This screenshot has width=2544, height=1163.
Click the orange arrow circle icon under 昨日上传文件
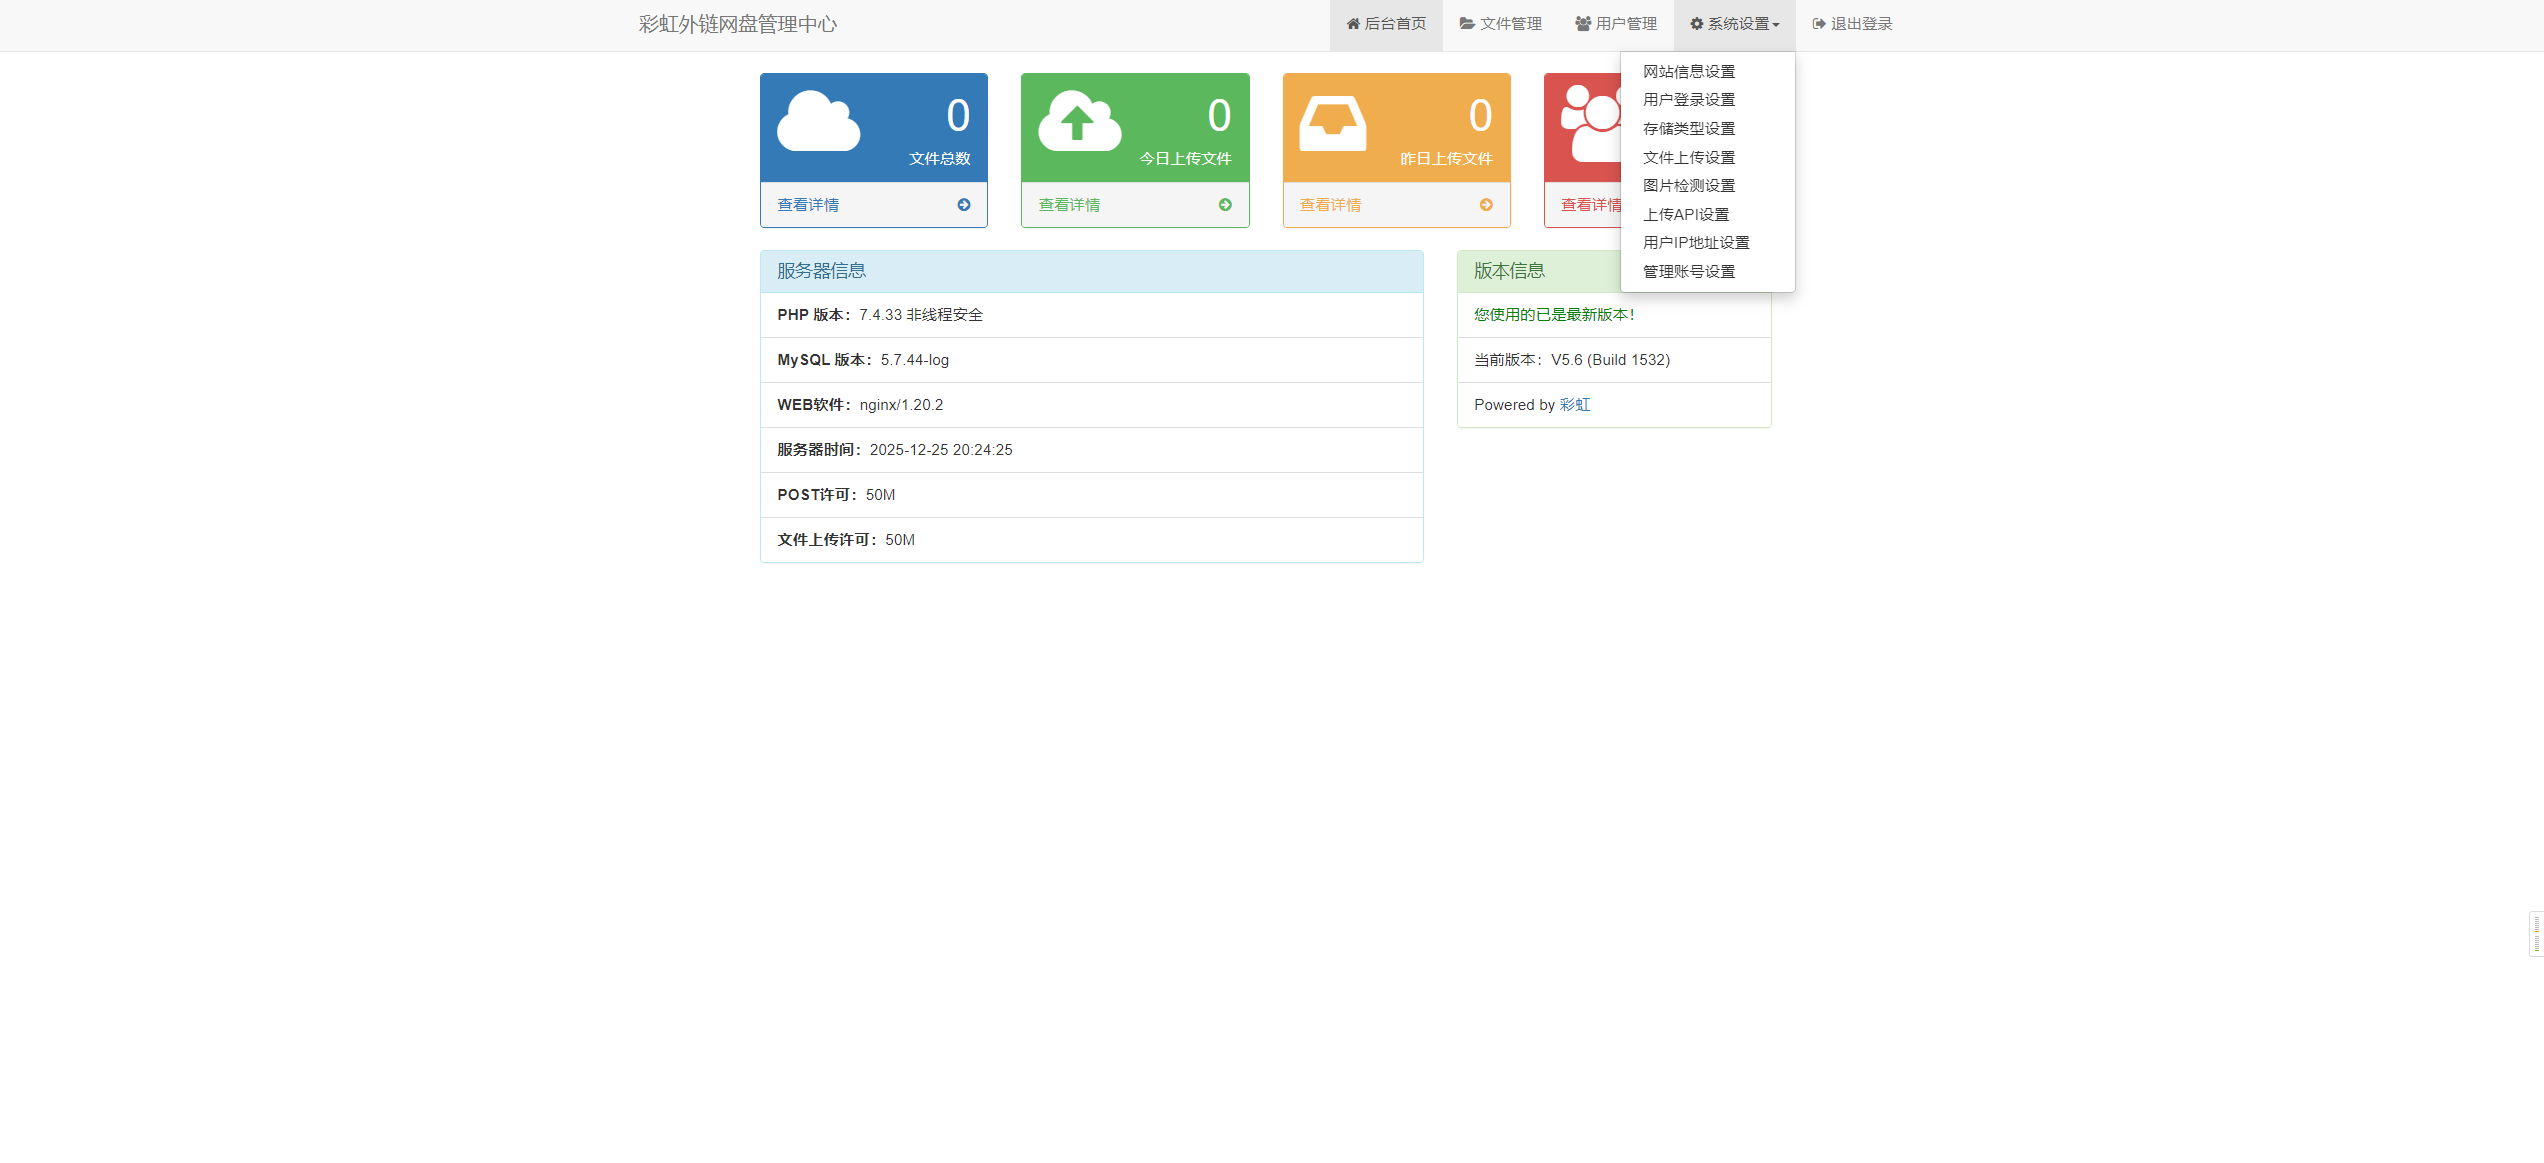click(x=1486, y=205)
